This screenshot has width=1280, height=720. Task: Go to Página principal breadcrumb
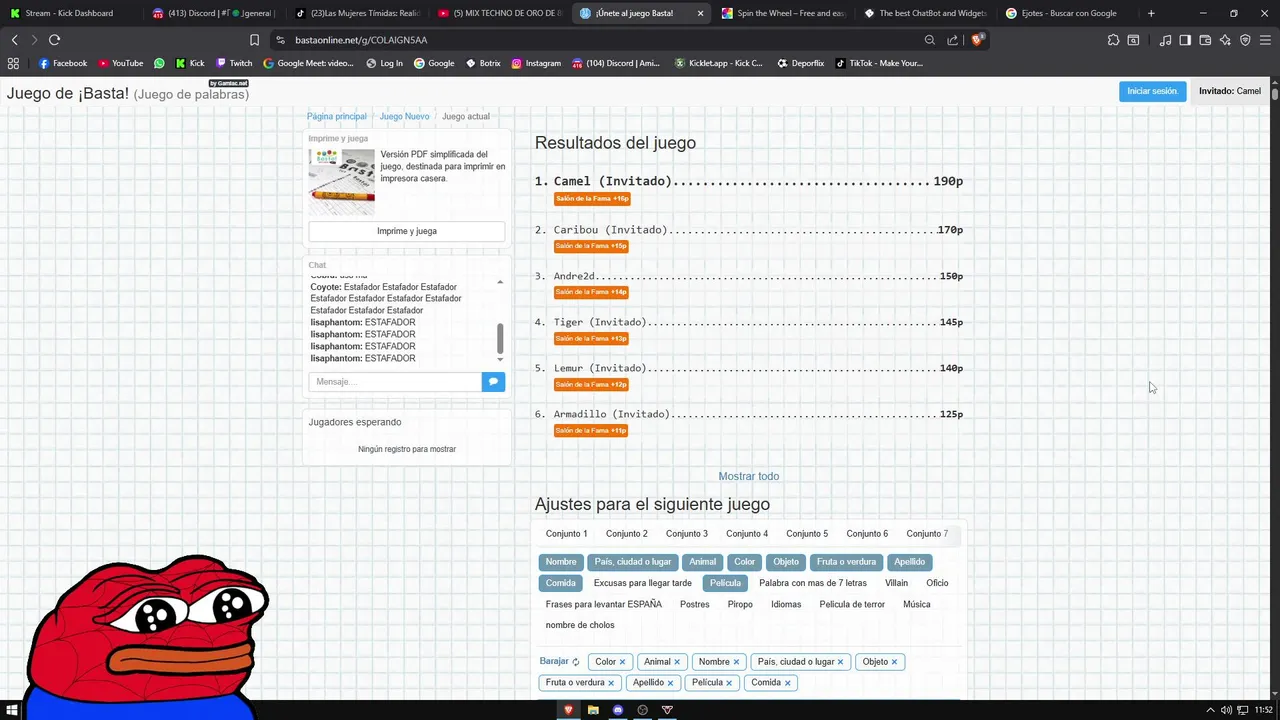pyautogui.click(x=337, y=117)
